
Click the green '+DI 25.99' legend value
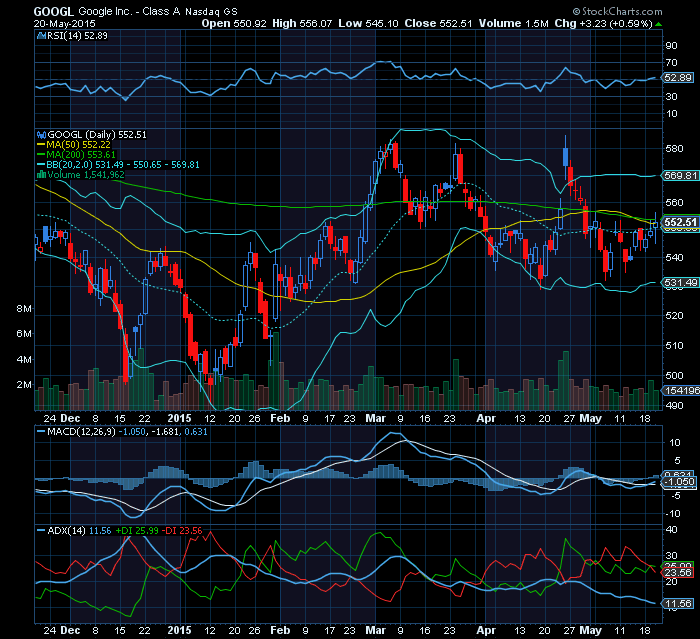137,531
